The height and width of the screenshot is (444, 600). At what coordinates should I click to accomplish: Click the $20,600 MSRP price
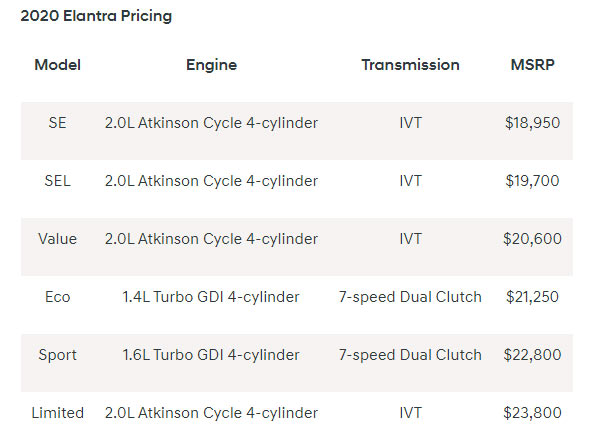[532, 239]
